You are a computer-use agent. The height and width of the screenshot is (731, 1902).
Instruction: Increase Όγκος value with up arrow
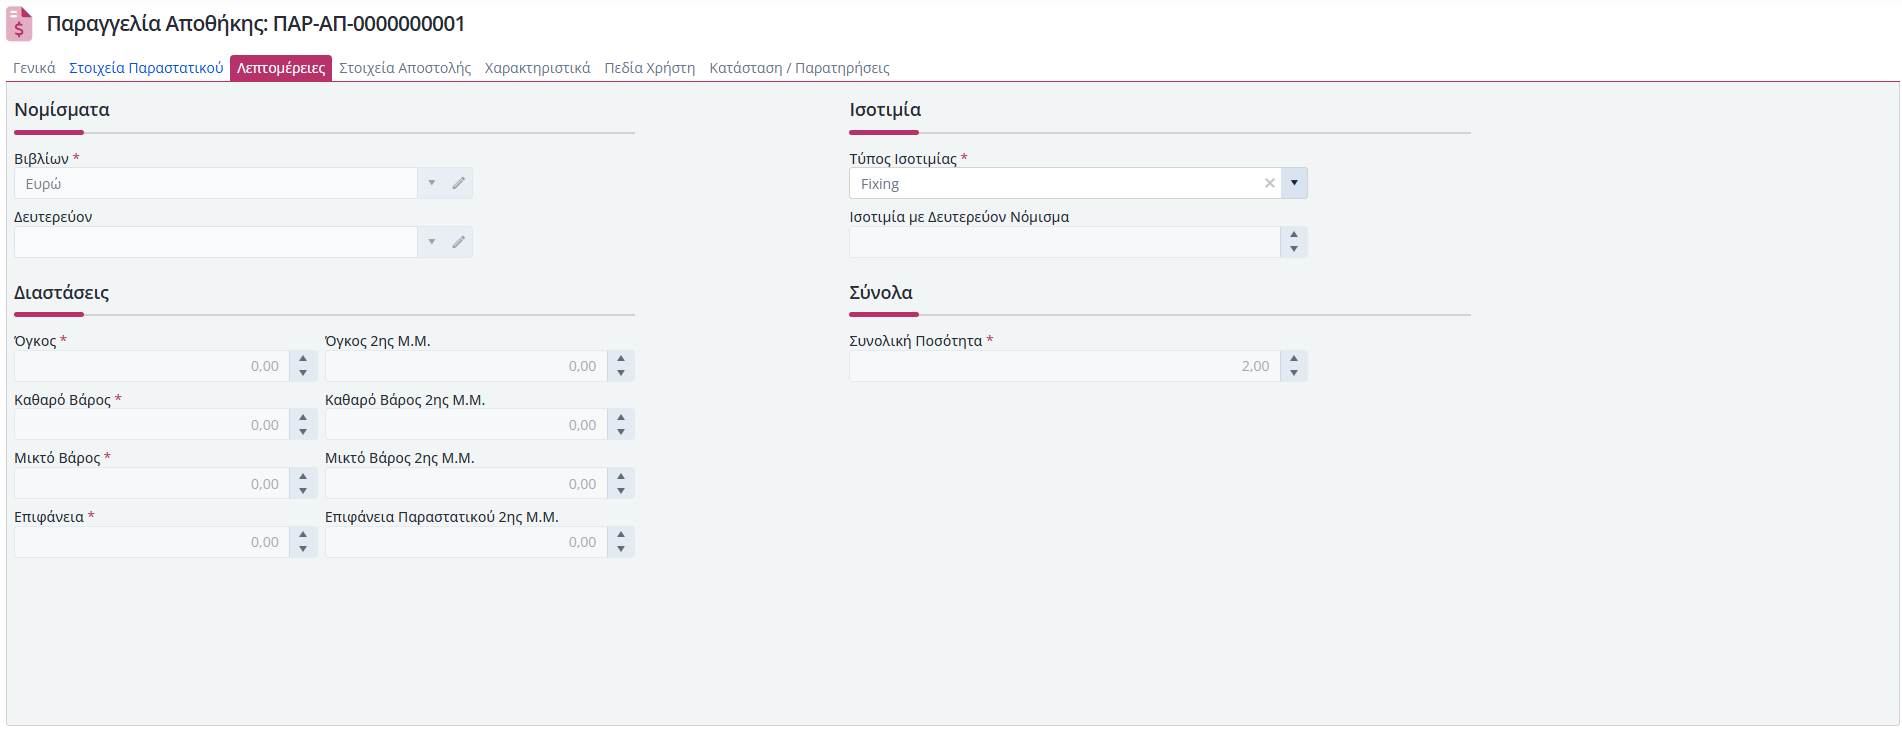pos(303,359)
